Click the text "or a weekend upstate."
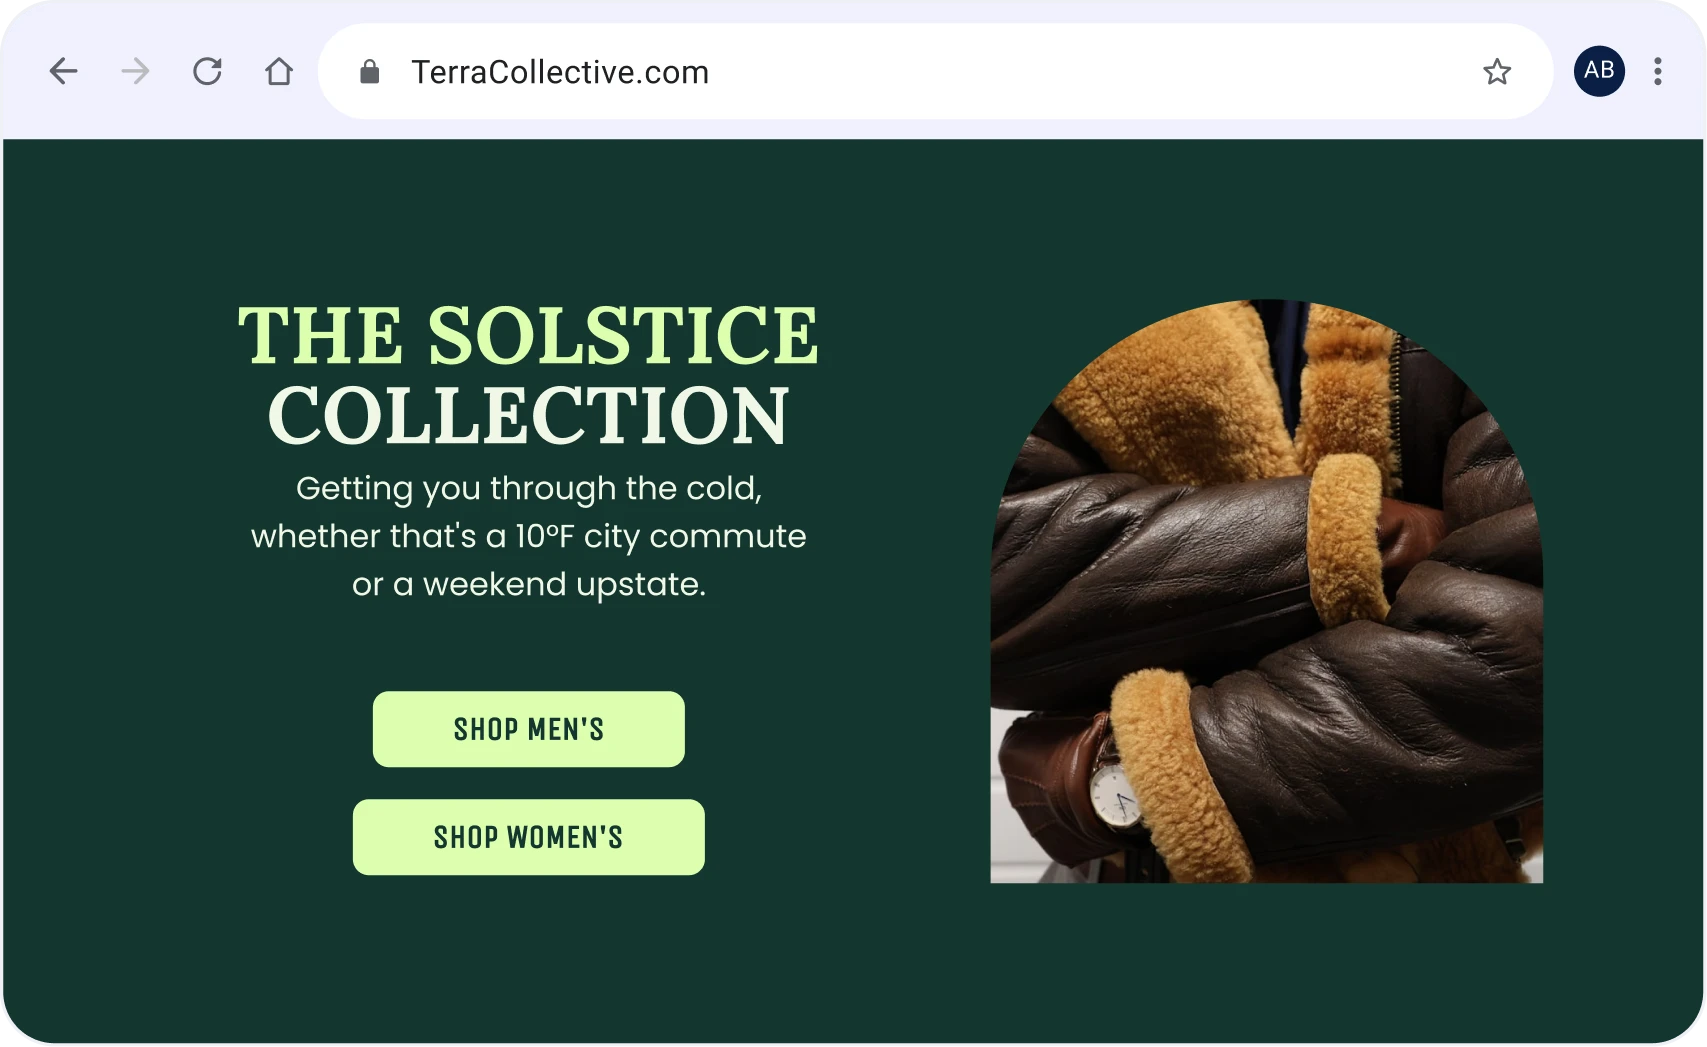 pos(529,584)
